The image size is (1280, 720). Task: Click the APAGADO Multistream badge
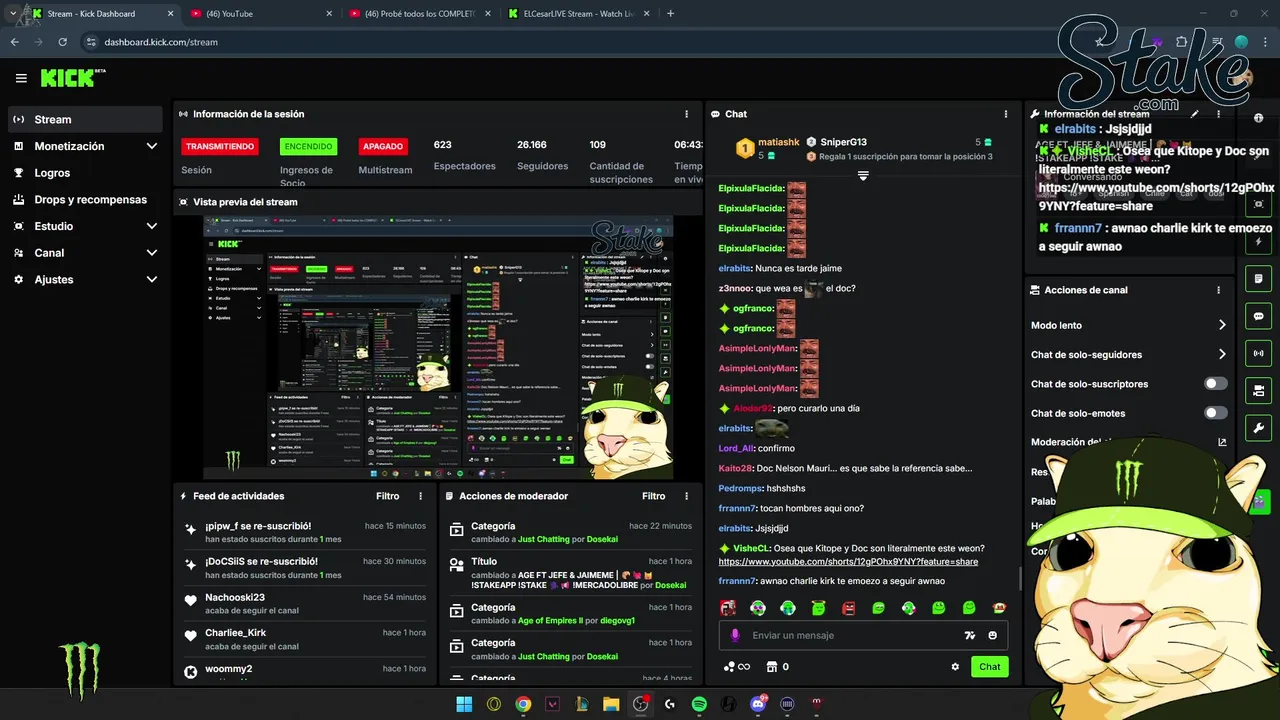(383, 146)
